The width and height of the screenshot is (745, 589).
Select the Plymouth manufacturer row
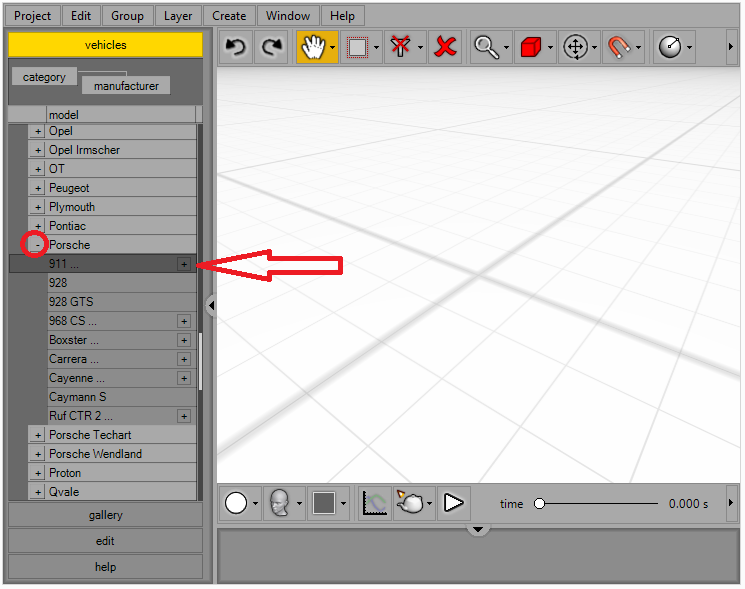coord(112,207)
